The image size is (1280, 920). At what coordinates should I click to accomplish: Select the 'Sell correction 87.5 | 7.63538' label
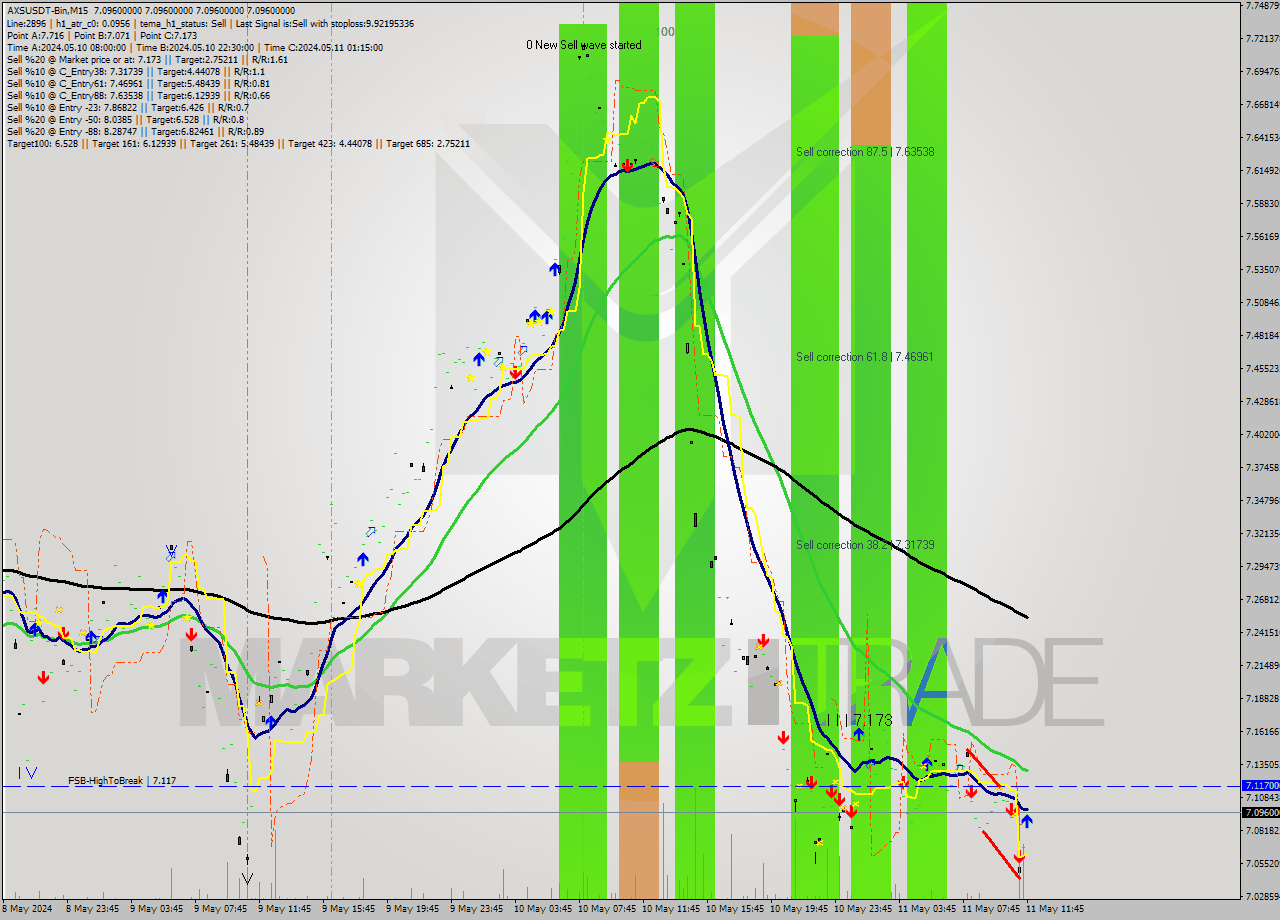(865, 152)
